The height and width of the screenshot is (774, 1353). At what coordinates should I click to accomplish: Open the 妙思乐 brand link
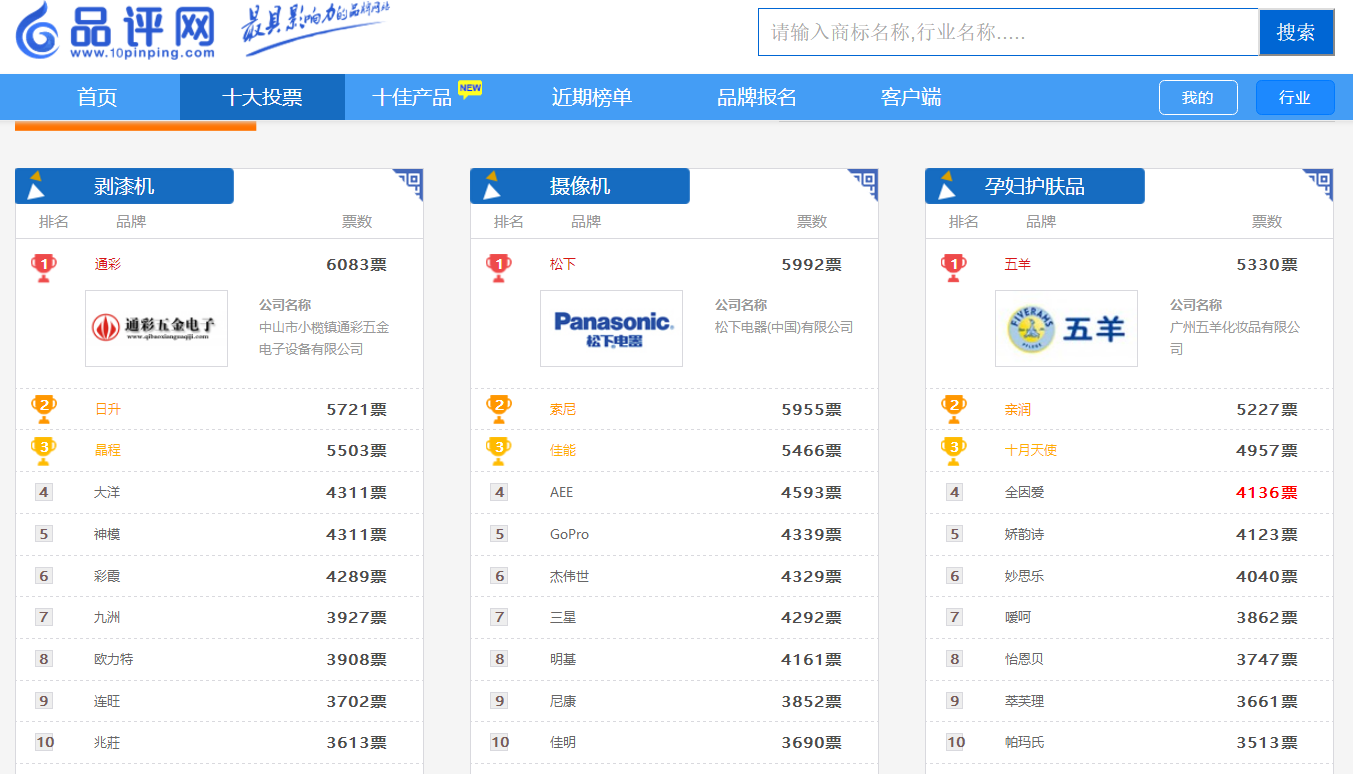coord(1024,576)
